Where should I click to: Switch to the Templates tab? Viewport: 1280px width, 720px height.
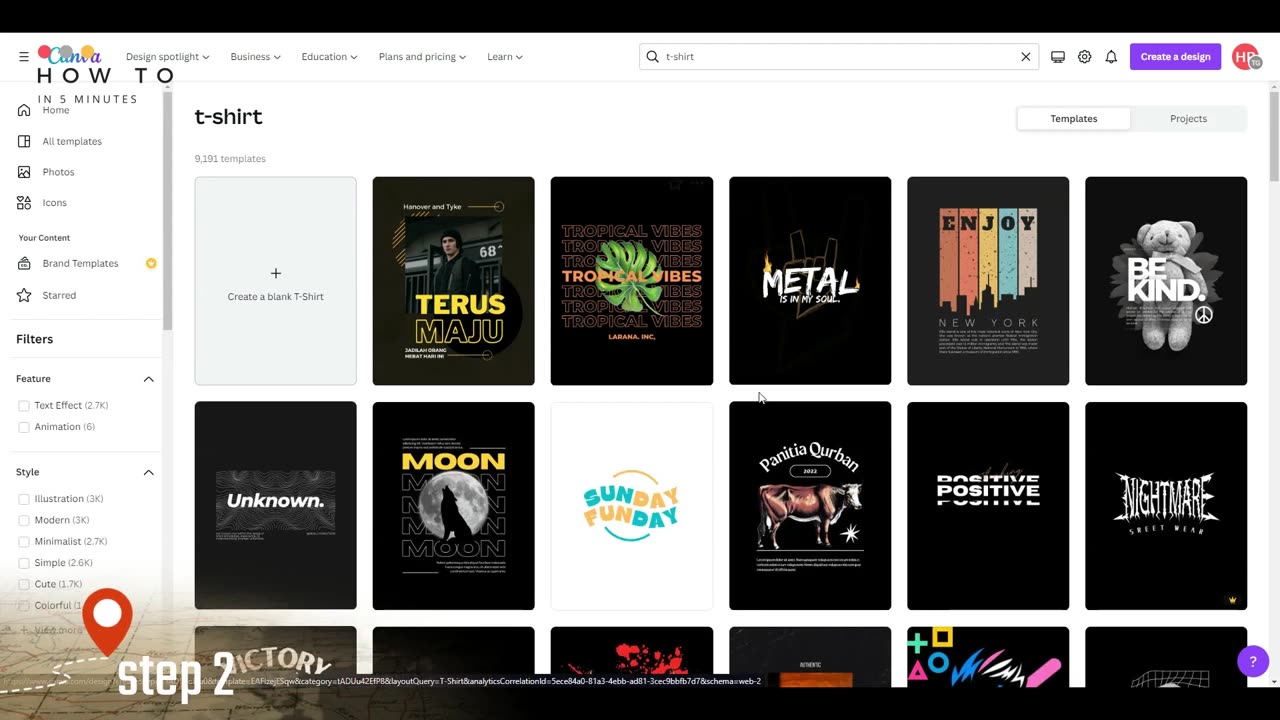(1074, 119)
